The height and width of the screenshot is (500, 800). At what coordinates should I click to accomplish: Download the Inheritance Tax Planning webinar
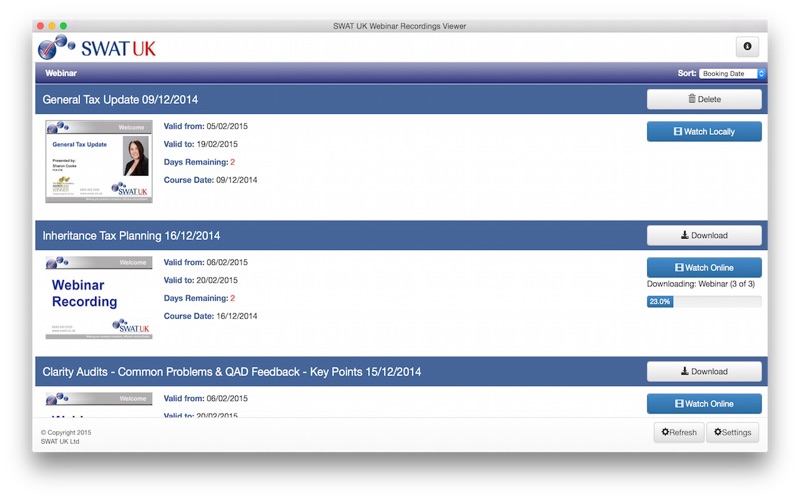[x=704, y=236]
